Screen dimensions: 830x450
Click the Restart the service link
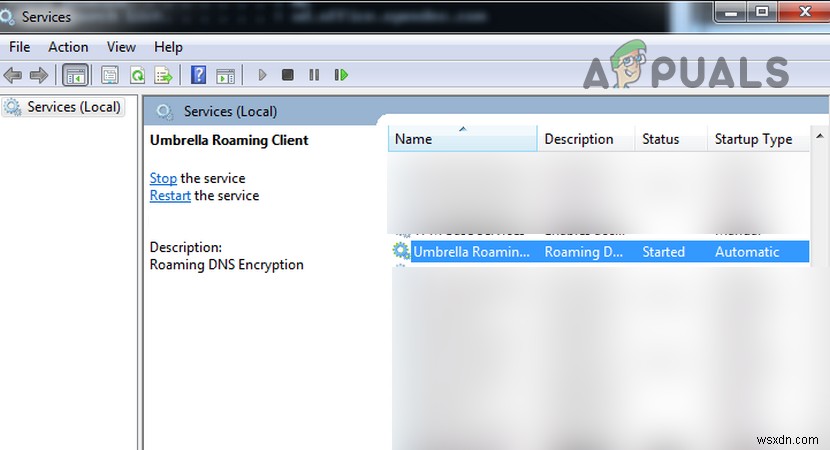pyautogui.click(x=170, y=196)
